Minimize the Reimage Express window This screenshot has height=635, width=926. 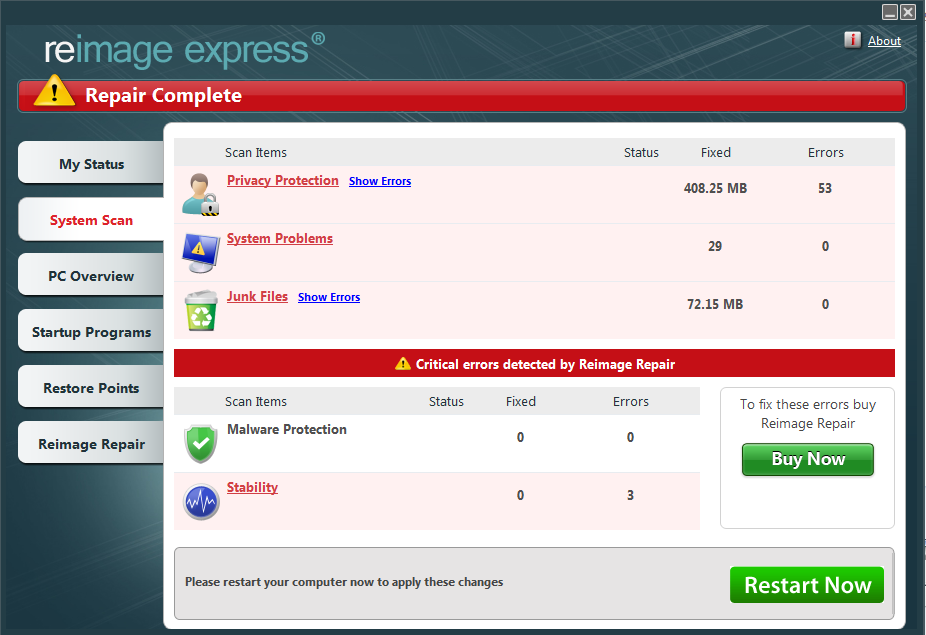(x=890, y=12)
